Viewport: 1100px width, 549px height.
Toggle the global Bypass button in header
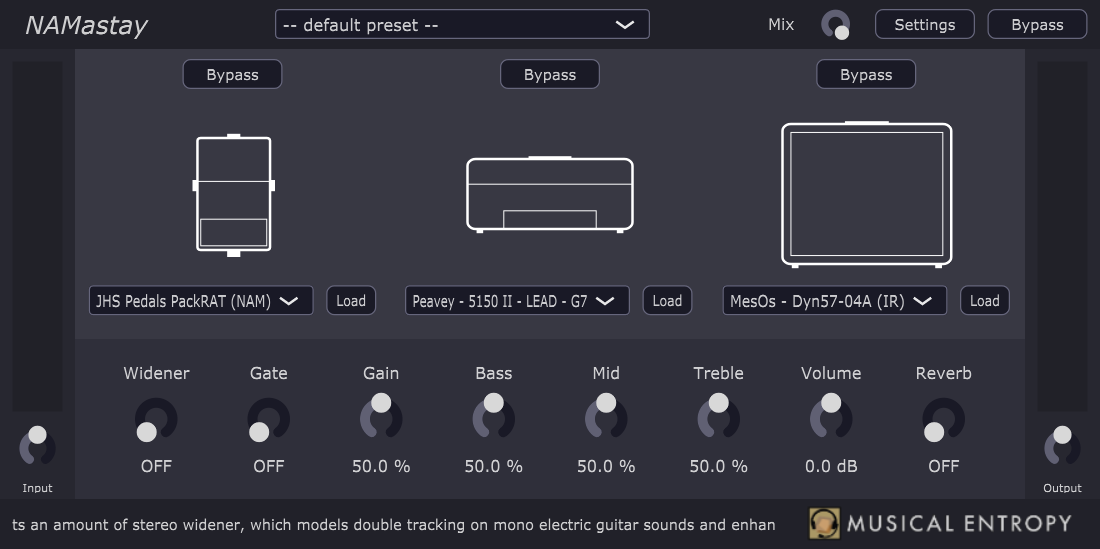[1037, 25]
